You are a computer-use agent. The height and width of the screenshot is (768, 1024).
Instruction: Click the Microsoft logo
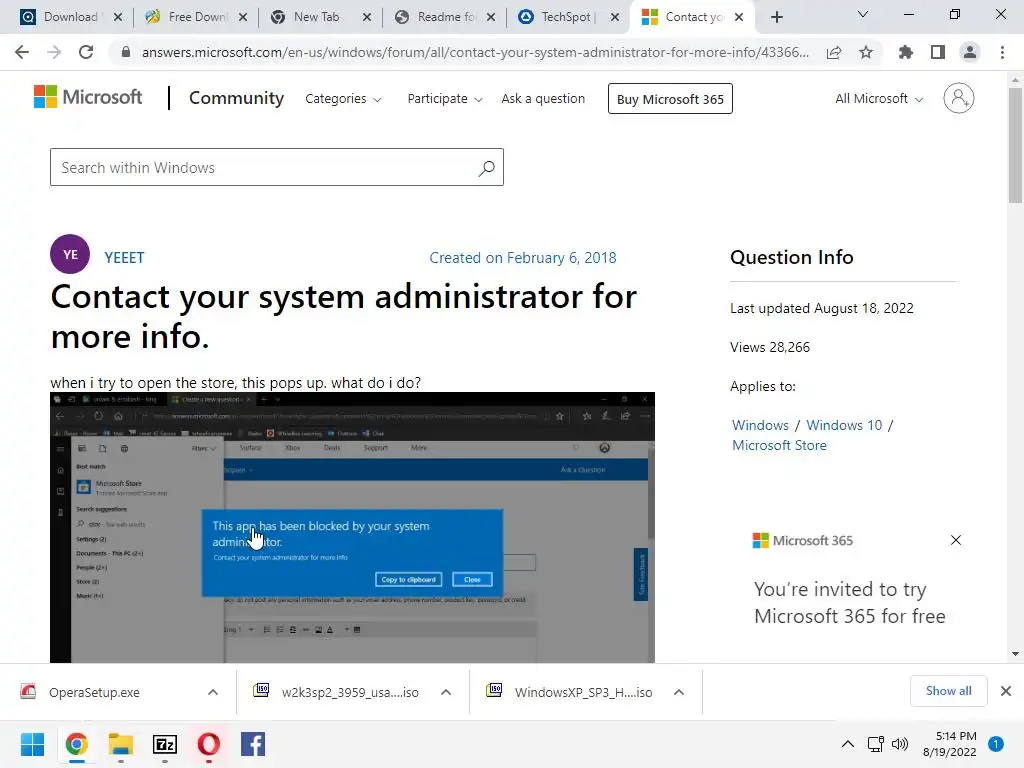88,97
